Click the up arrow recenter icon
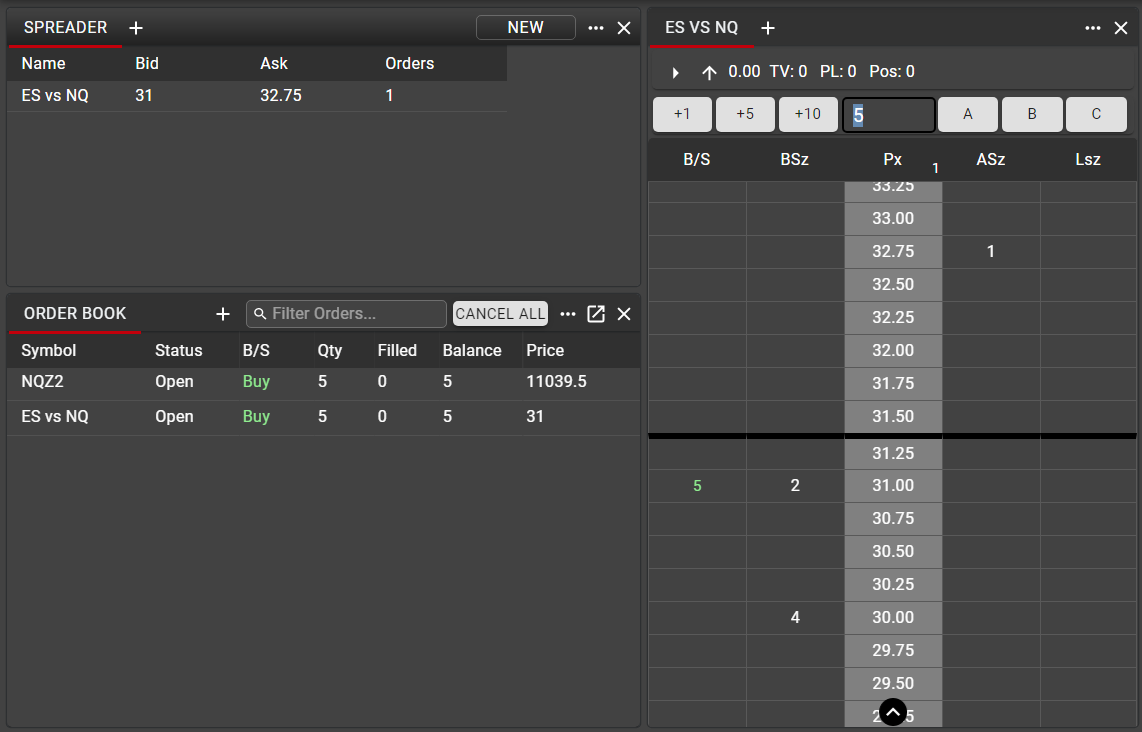Image resolution: width=1142 pixels, height=732 pixels. coord(710,72)
